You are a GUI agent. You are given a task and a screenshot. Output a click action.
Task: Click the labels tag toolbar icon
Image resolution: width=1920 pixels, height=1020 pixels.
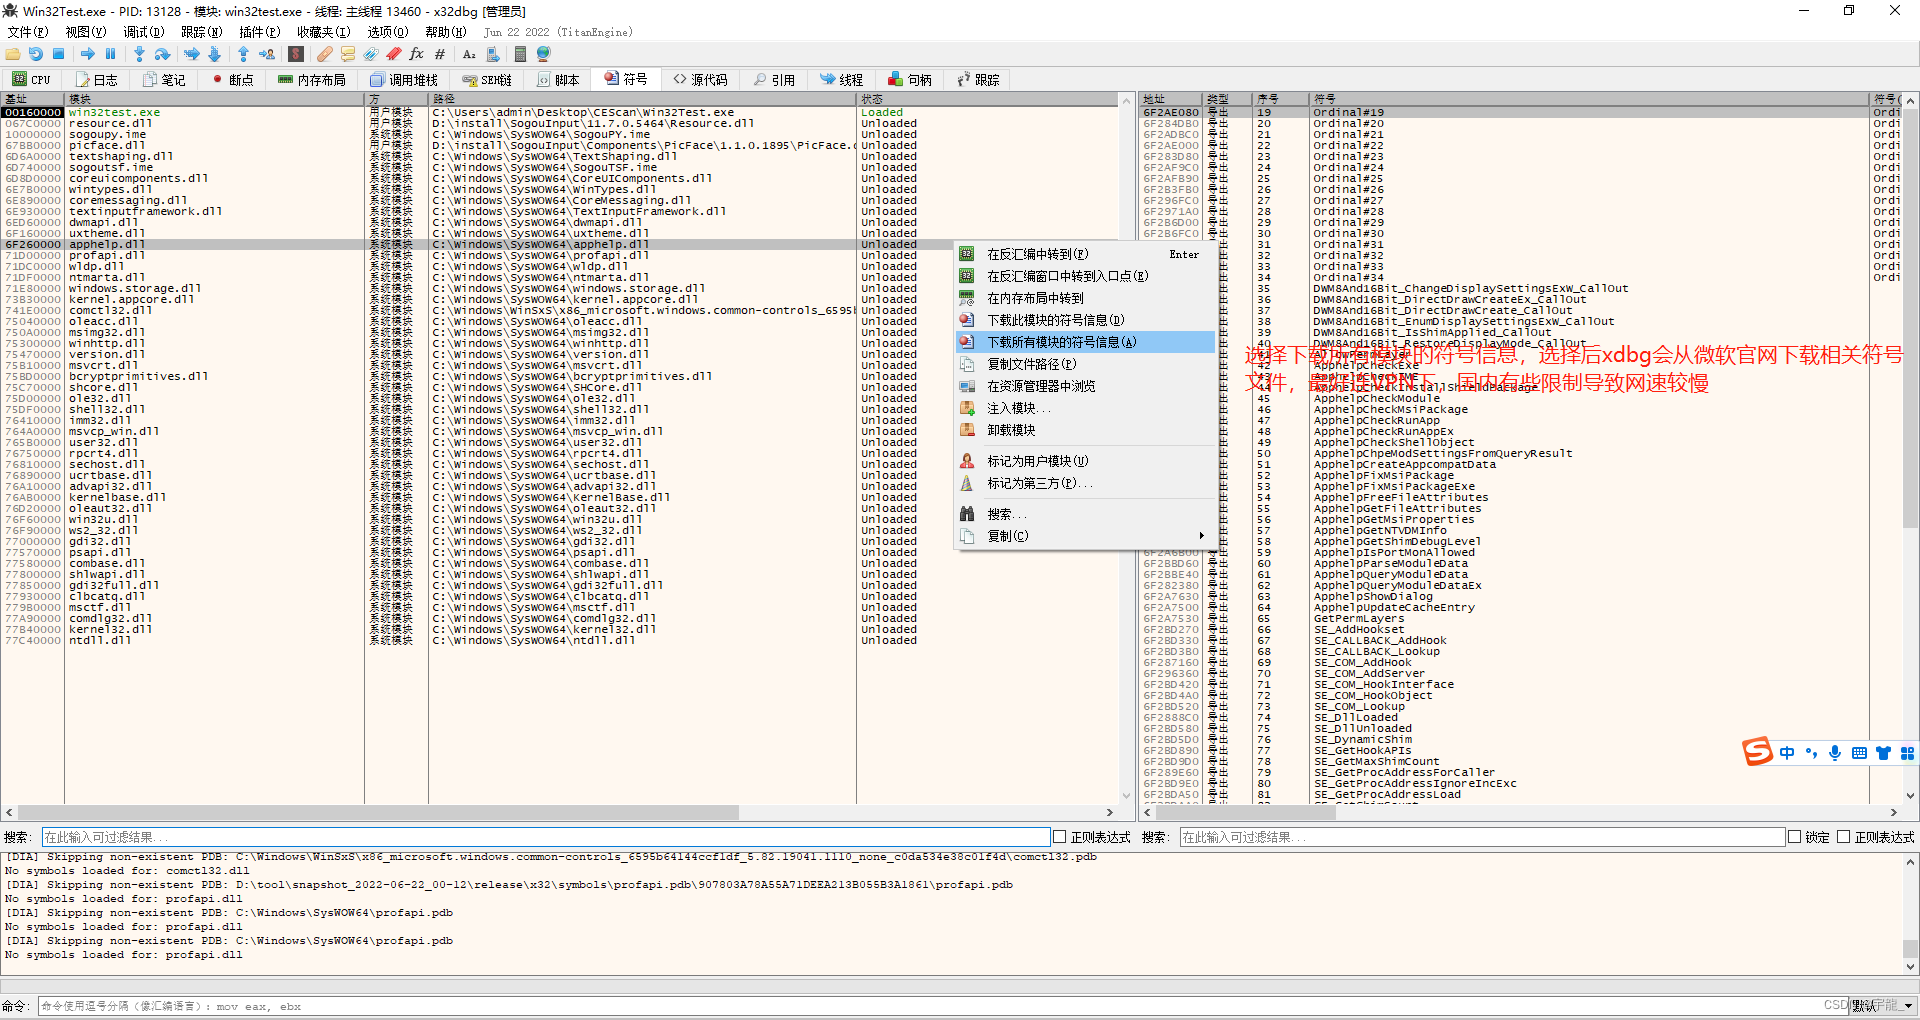[x=371, y=54]
